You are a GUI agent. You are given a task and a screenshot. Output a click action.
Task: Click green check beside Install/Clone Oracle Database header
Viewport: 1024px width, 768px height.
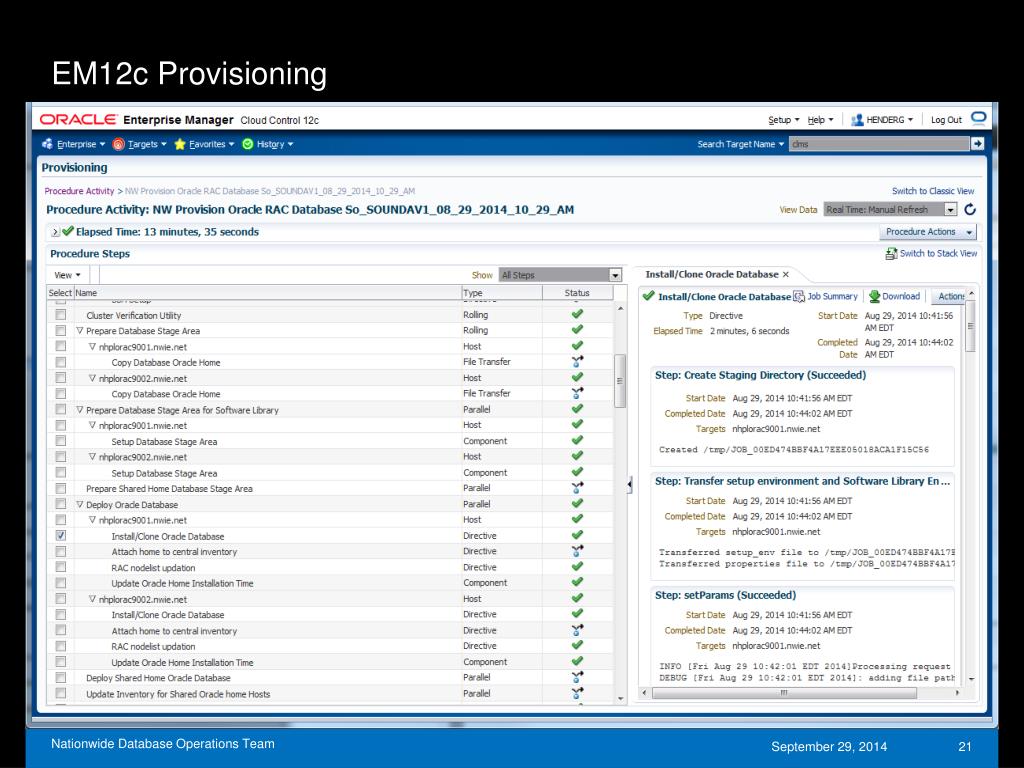(x=648, y=296)
